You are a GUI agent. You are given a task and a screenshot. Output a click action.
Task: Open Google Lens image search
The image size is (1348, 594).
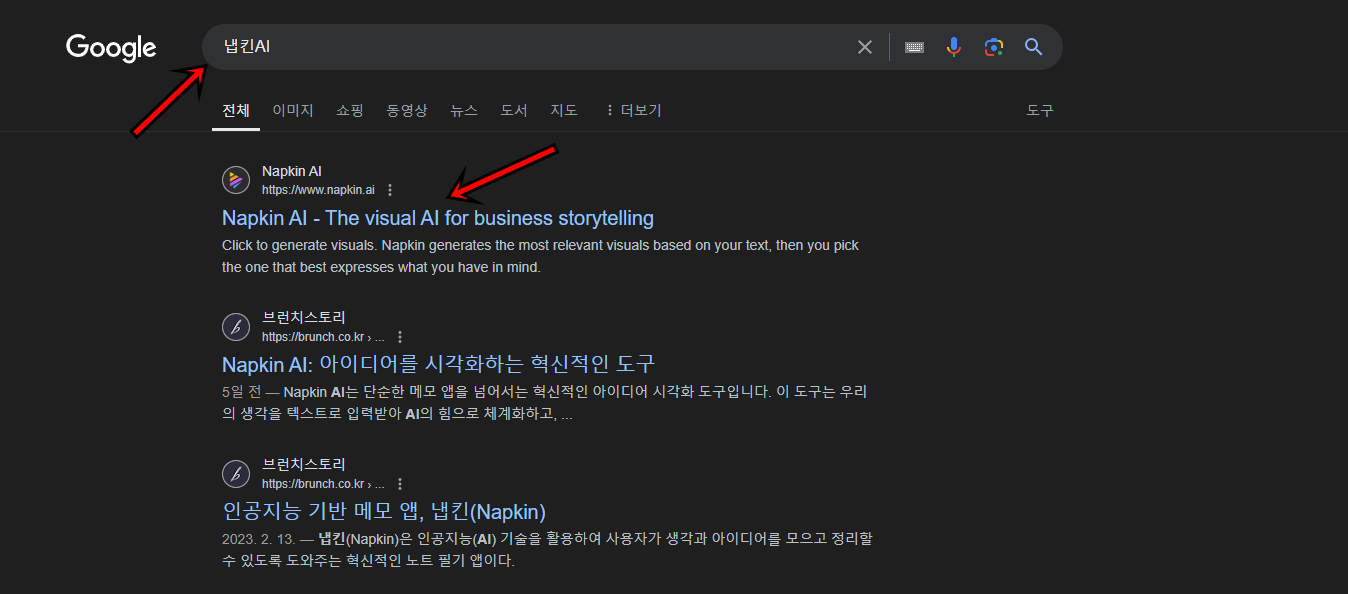(993, 47)
